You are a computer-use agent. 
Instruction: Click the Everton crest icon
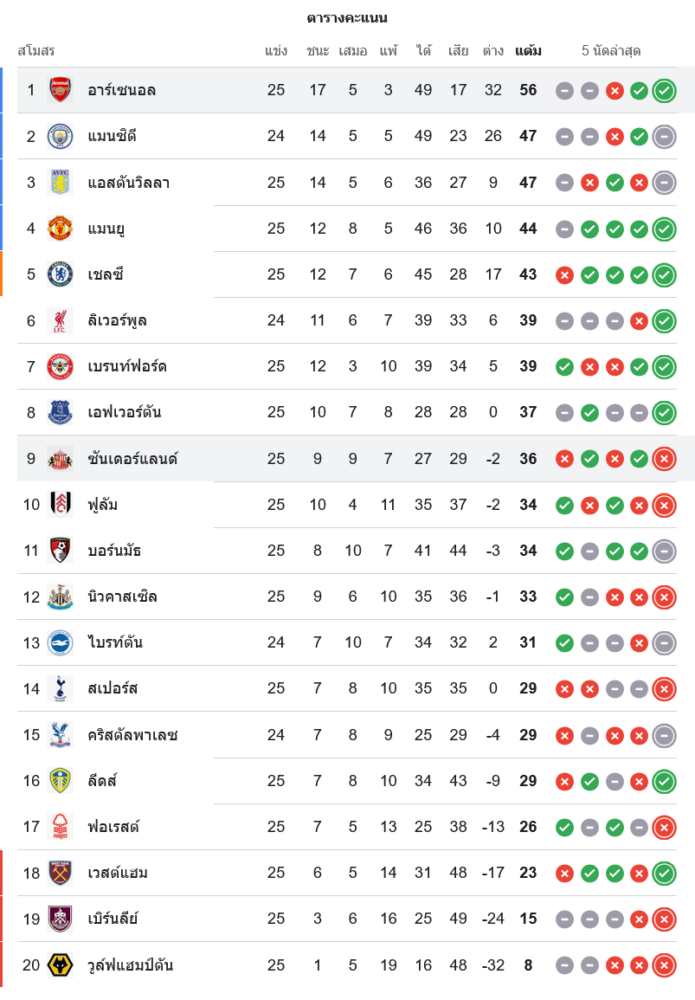point(60,412)
